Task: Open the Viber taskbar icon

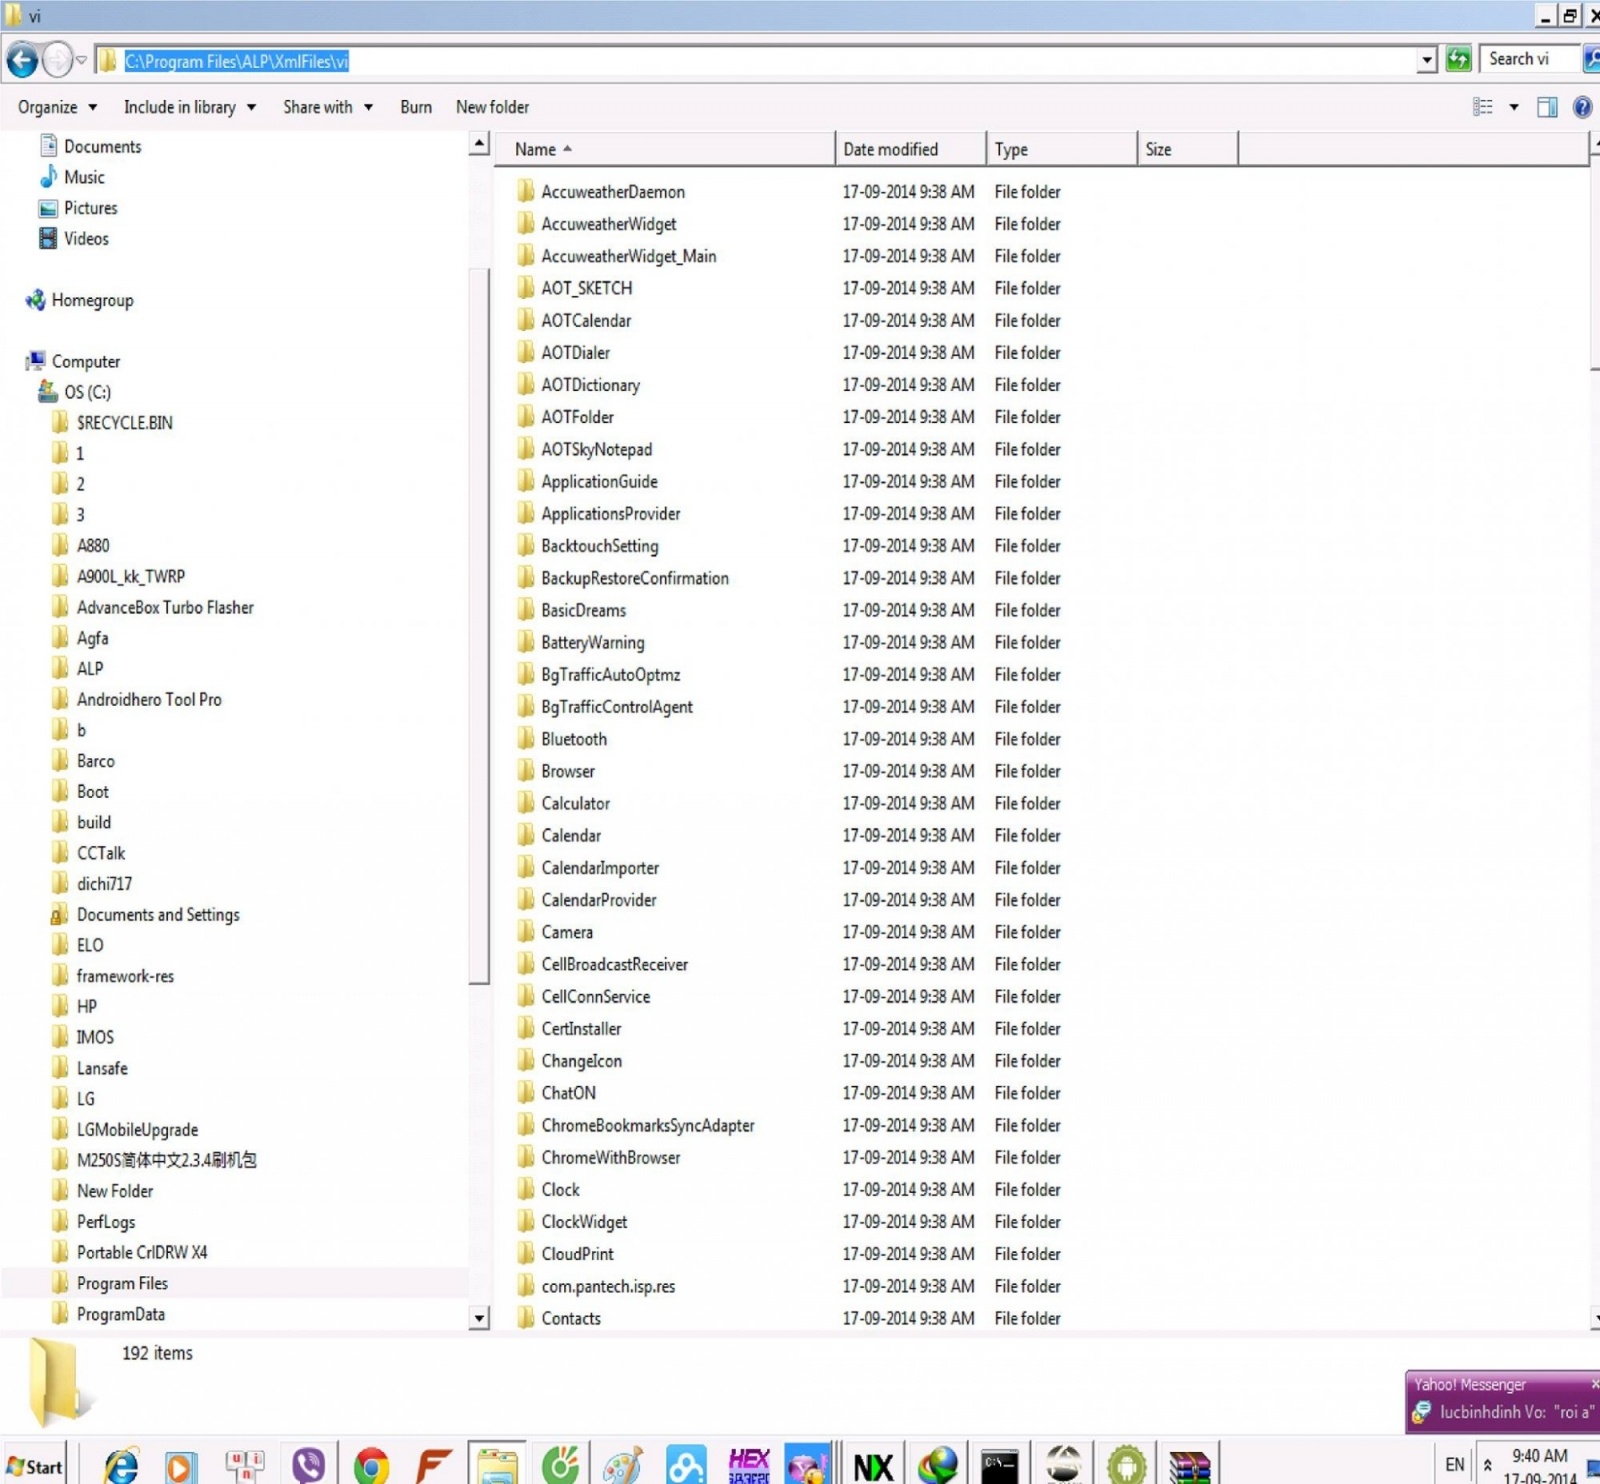Action: pyautogui.click(x=309, y=1466)
